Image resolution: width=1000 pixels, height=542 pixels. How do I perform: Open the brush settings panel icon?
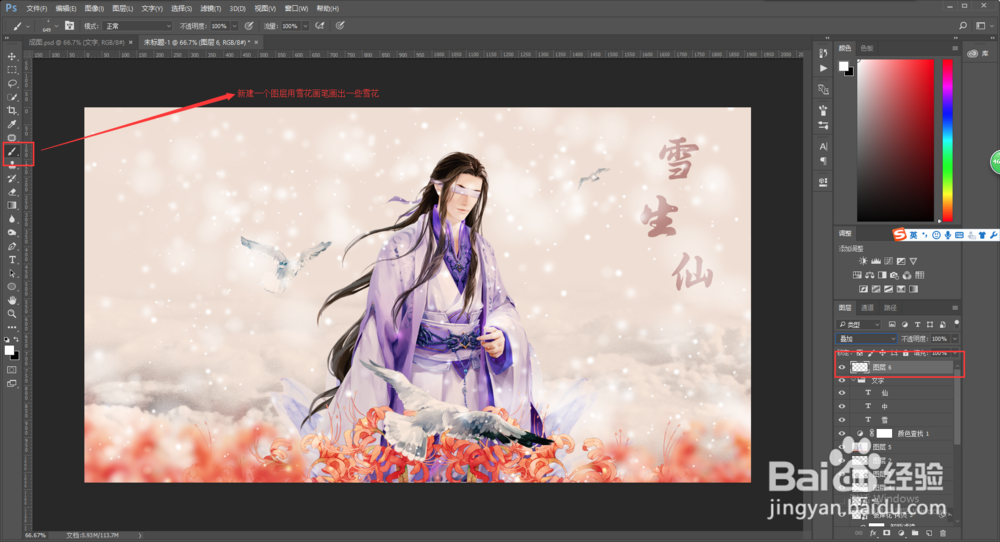tap(70, 26)
